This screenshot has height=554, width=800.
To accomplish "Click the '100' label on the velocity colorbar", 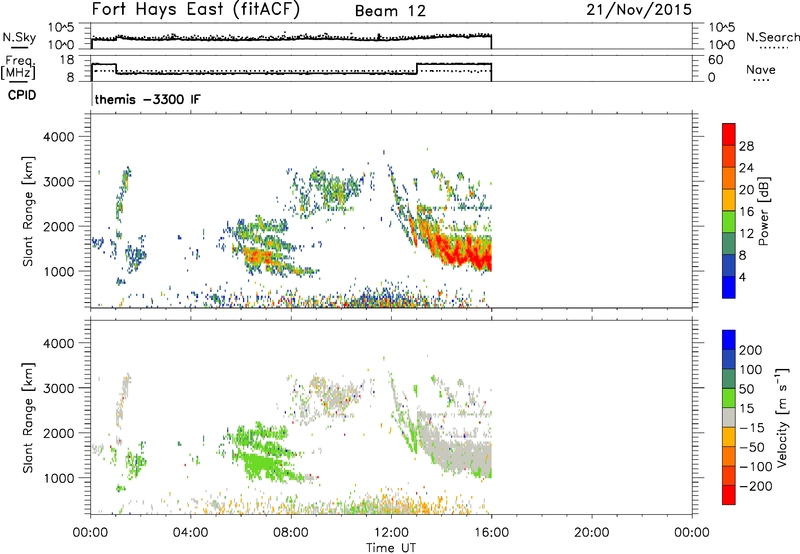I will [x=751, y=370].
